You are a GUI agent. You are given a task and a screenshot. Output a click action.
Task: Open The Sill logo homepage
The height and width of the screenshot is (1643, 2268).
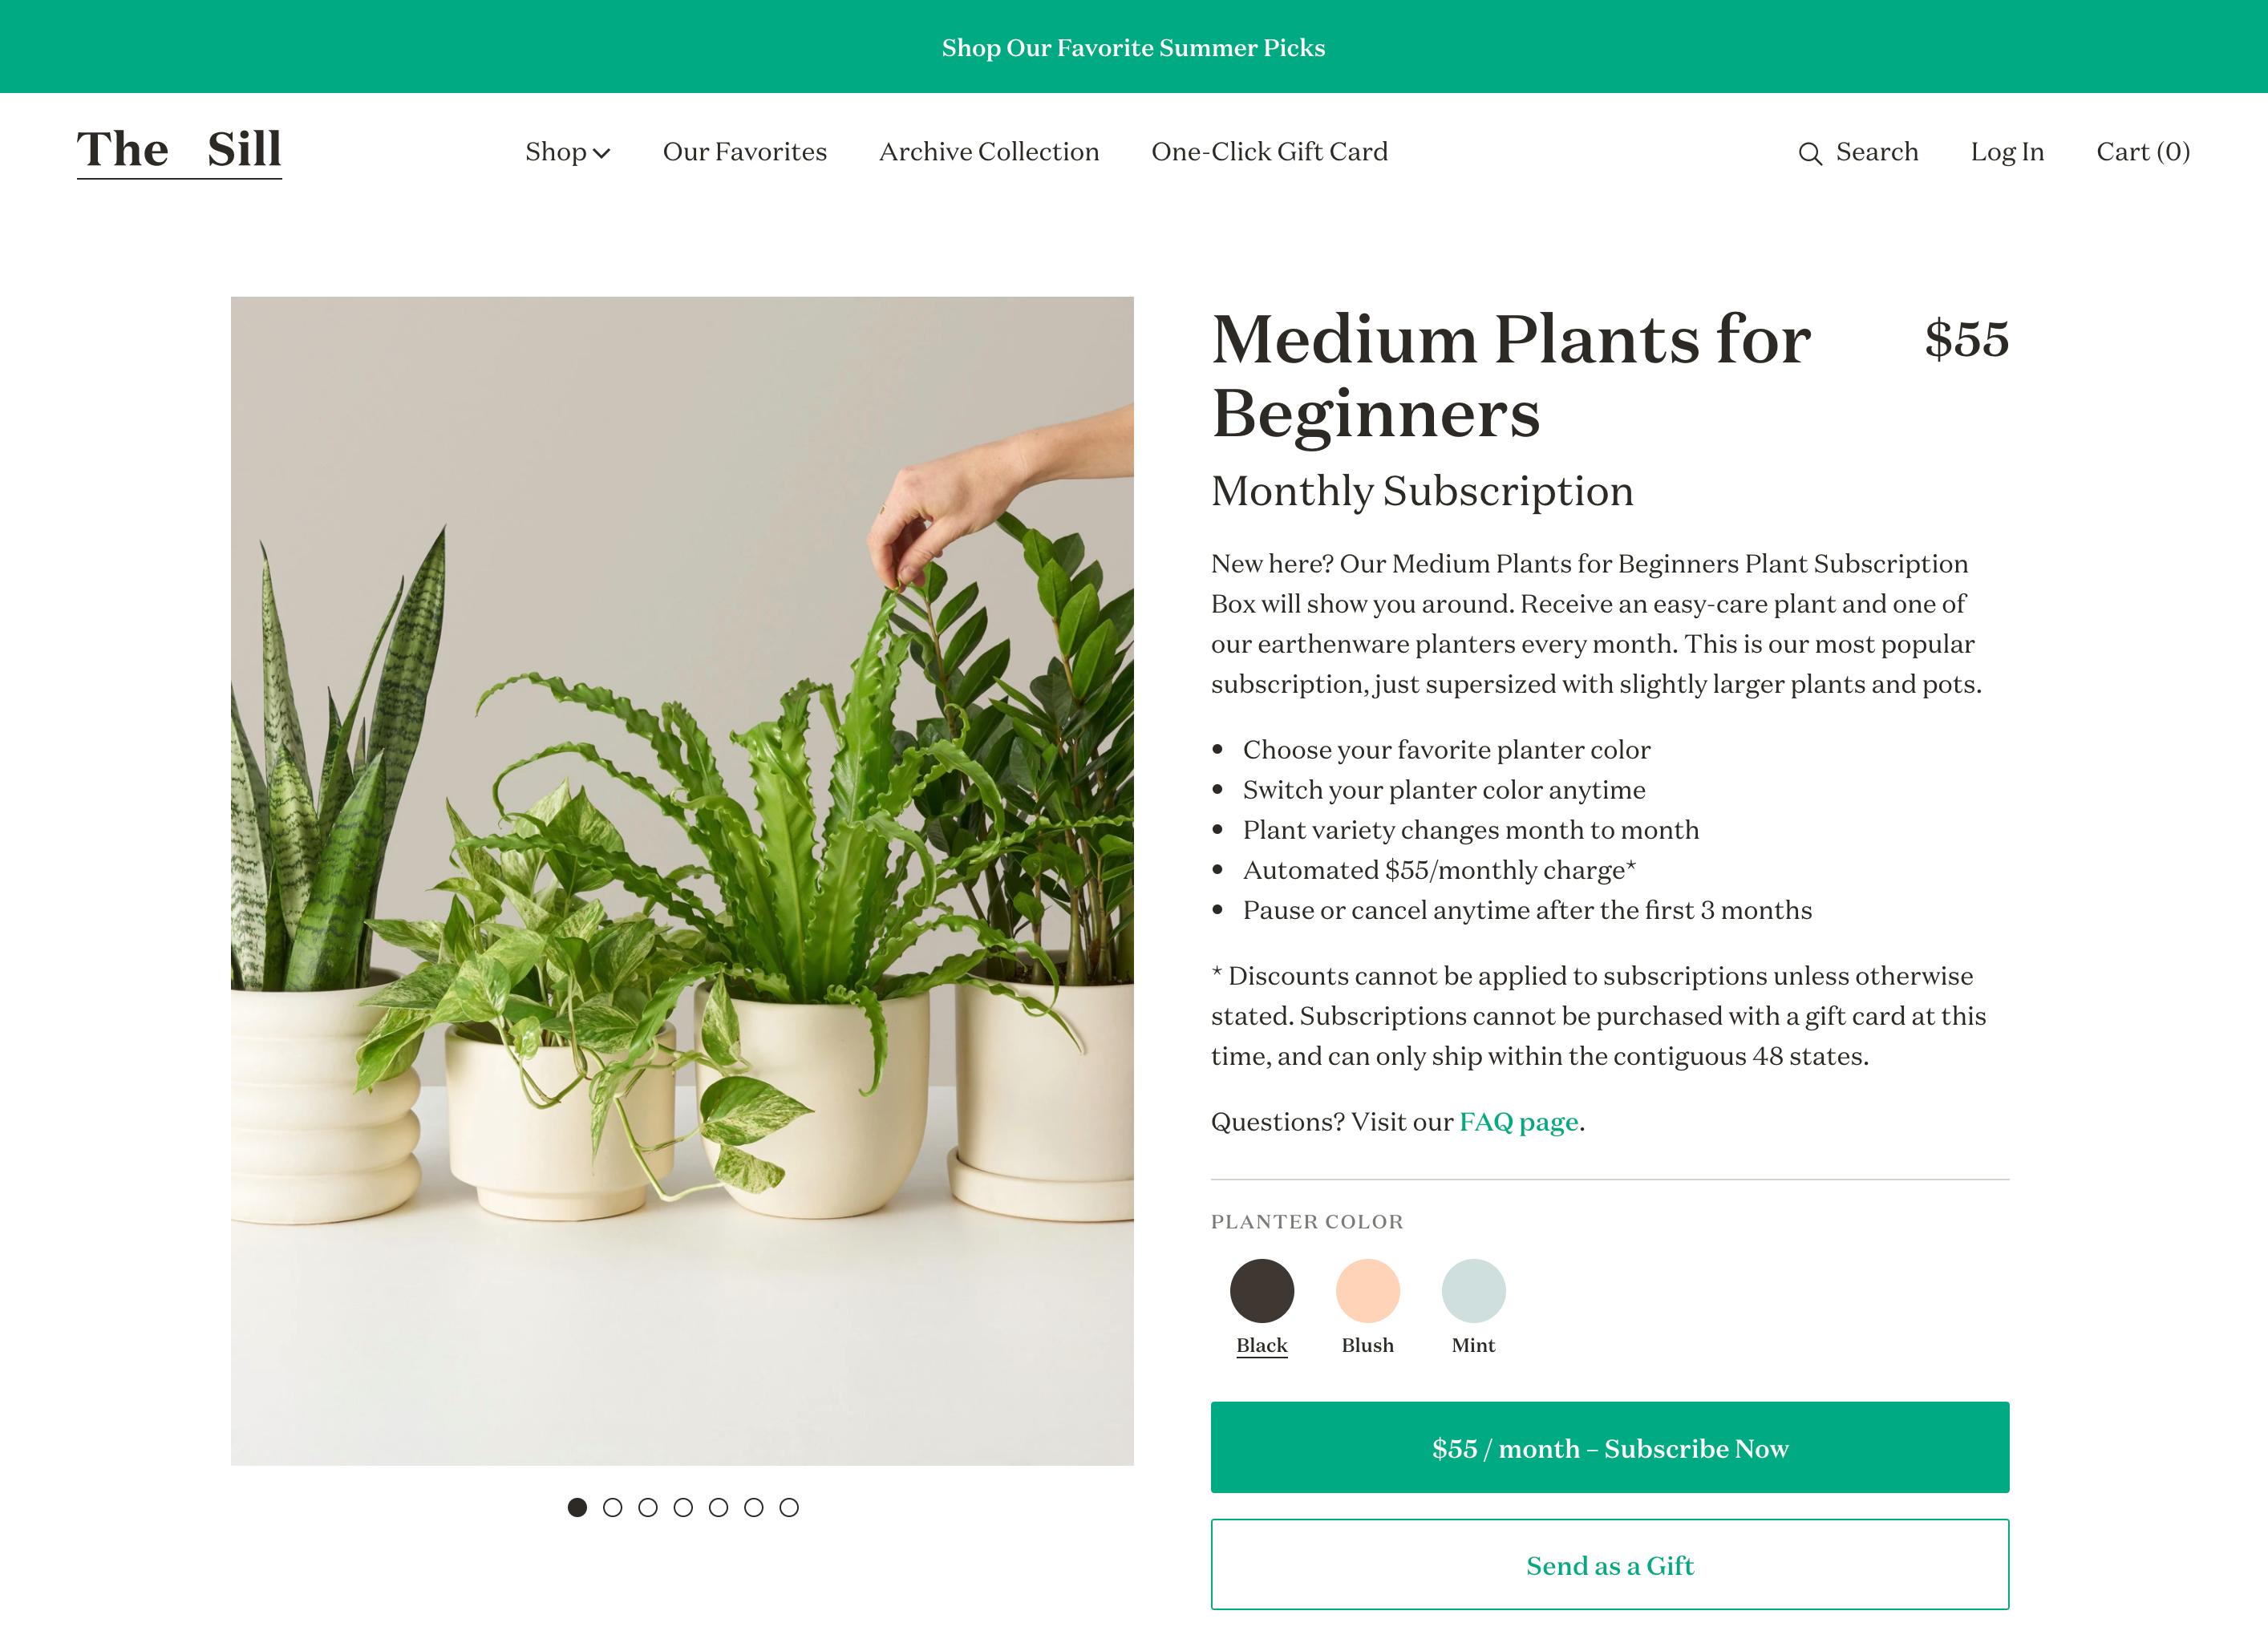179,151
